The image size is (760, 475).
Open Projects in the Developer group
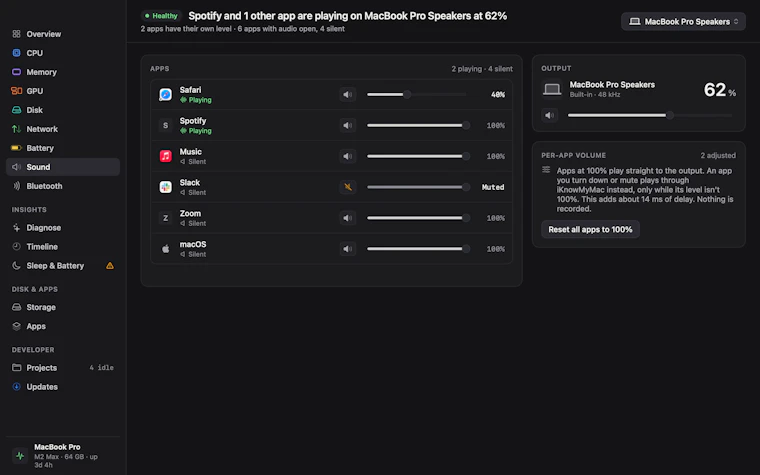click(63, 367)
